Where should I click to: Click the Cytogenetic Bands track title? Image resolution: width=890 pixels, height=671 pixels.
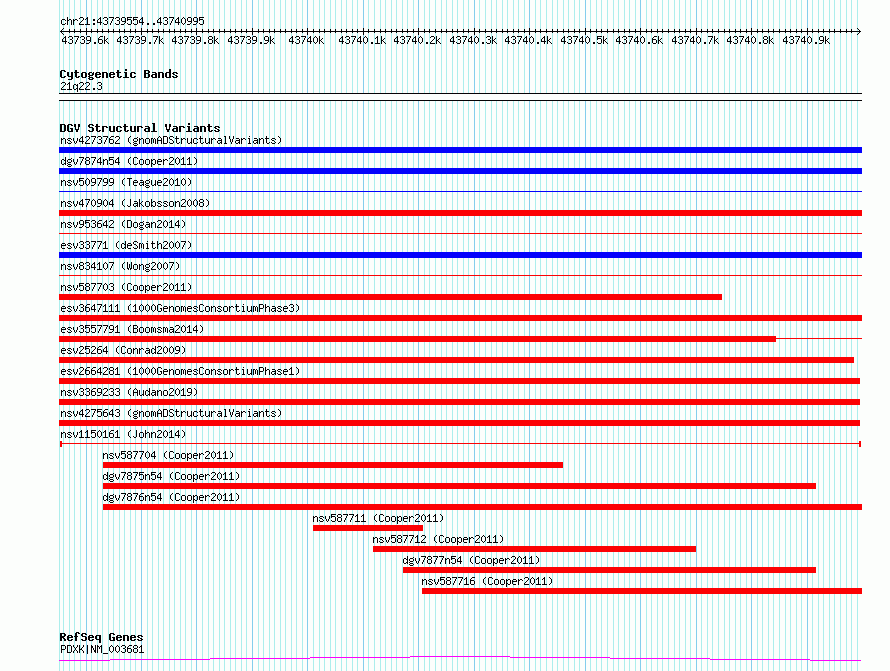[119, 74]
